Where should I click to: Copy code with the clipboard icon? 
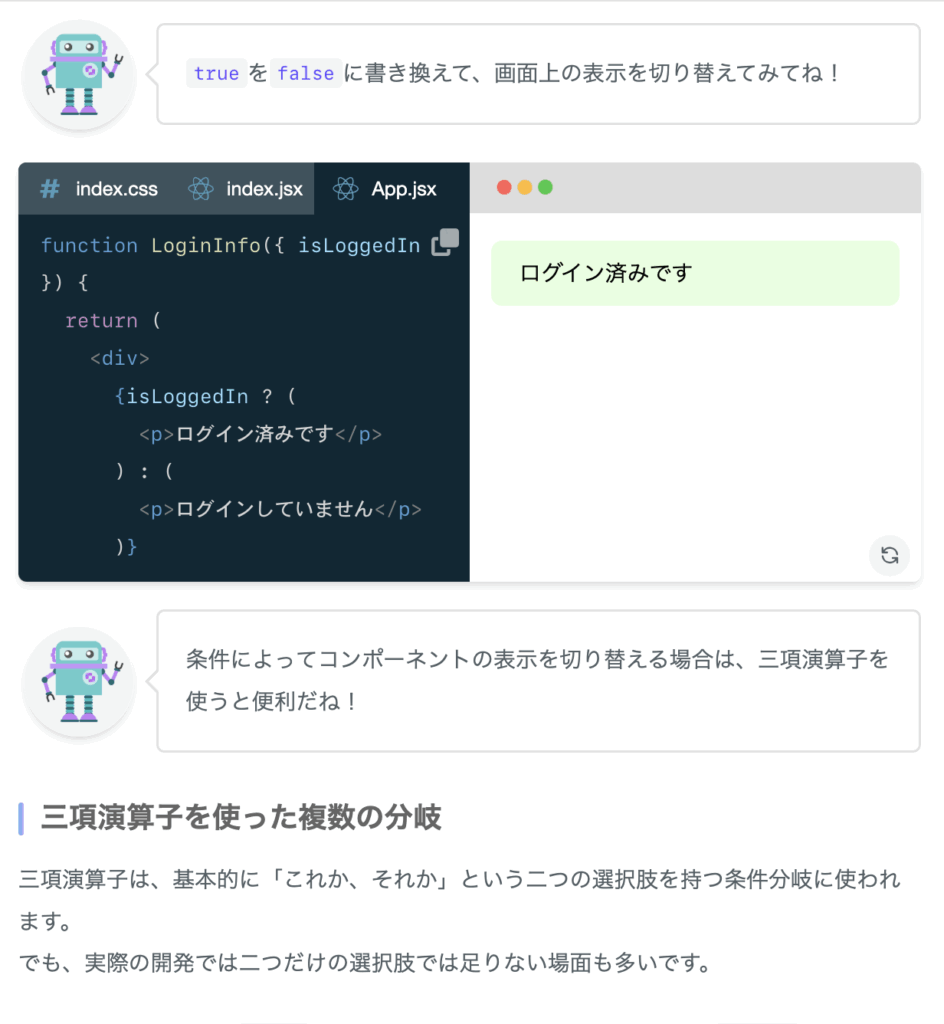pos(445,242)
